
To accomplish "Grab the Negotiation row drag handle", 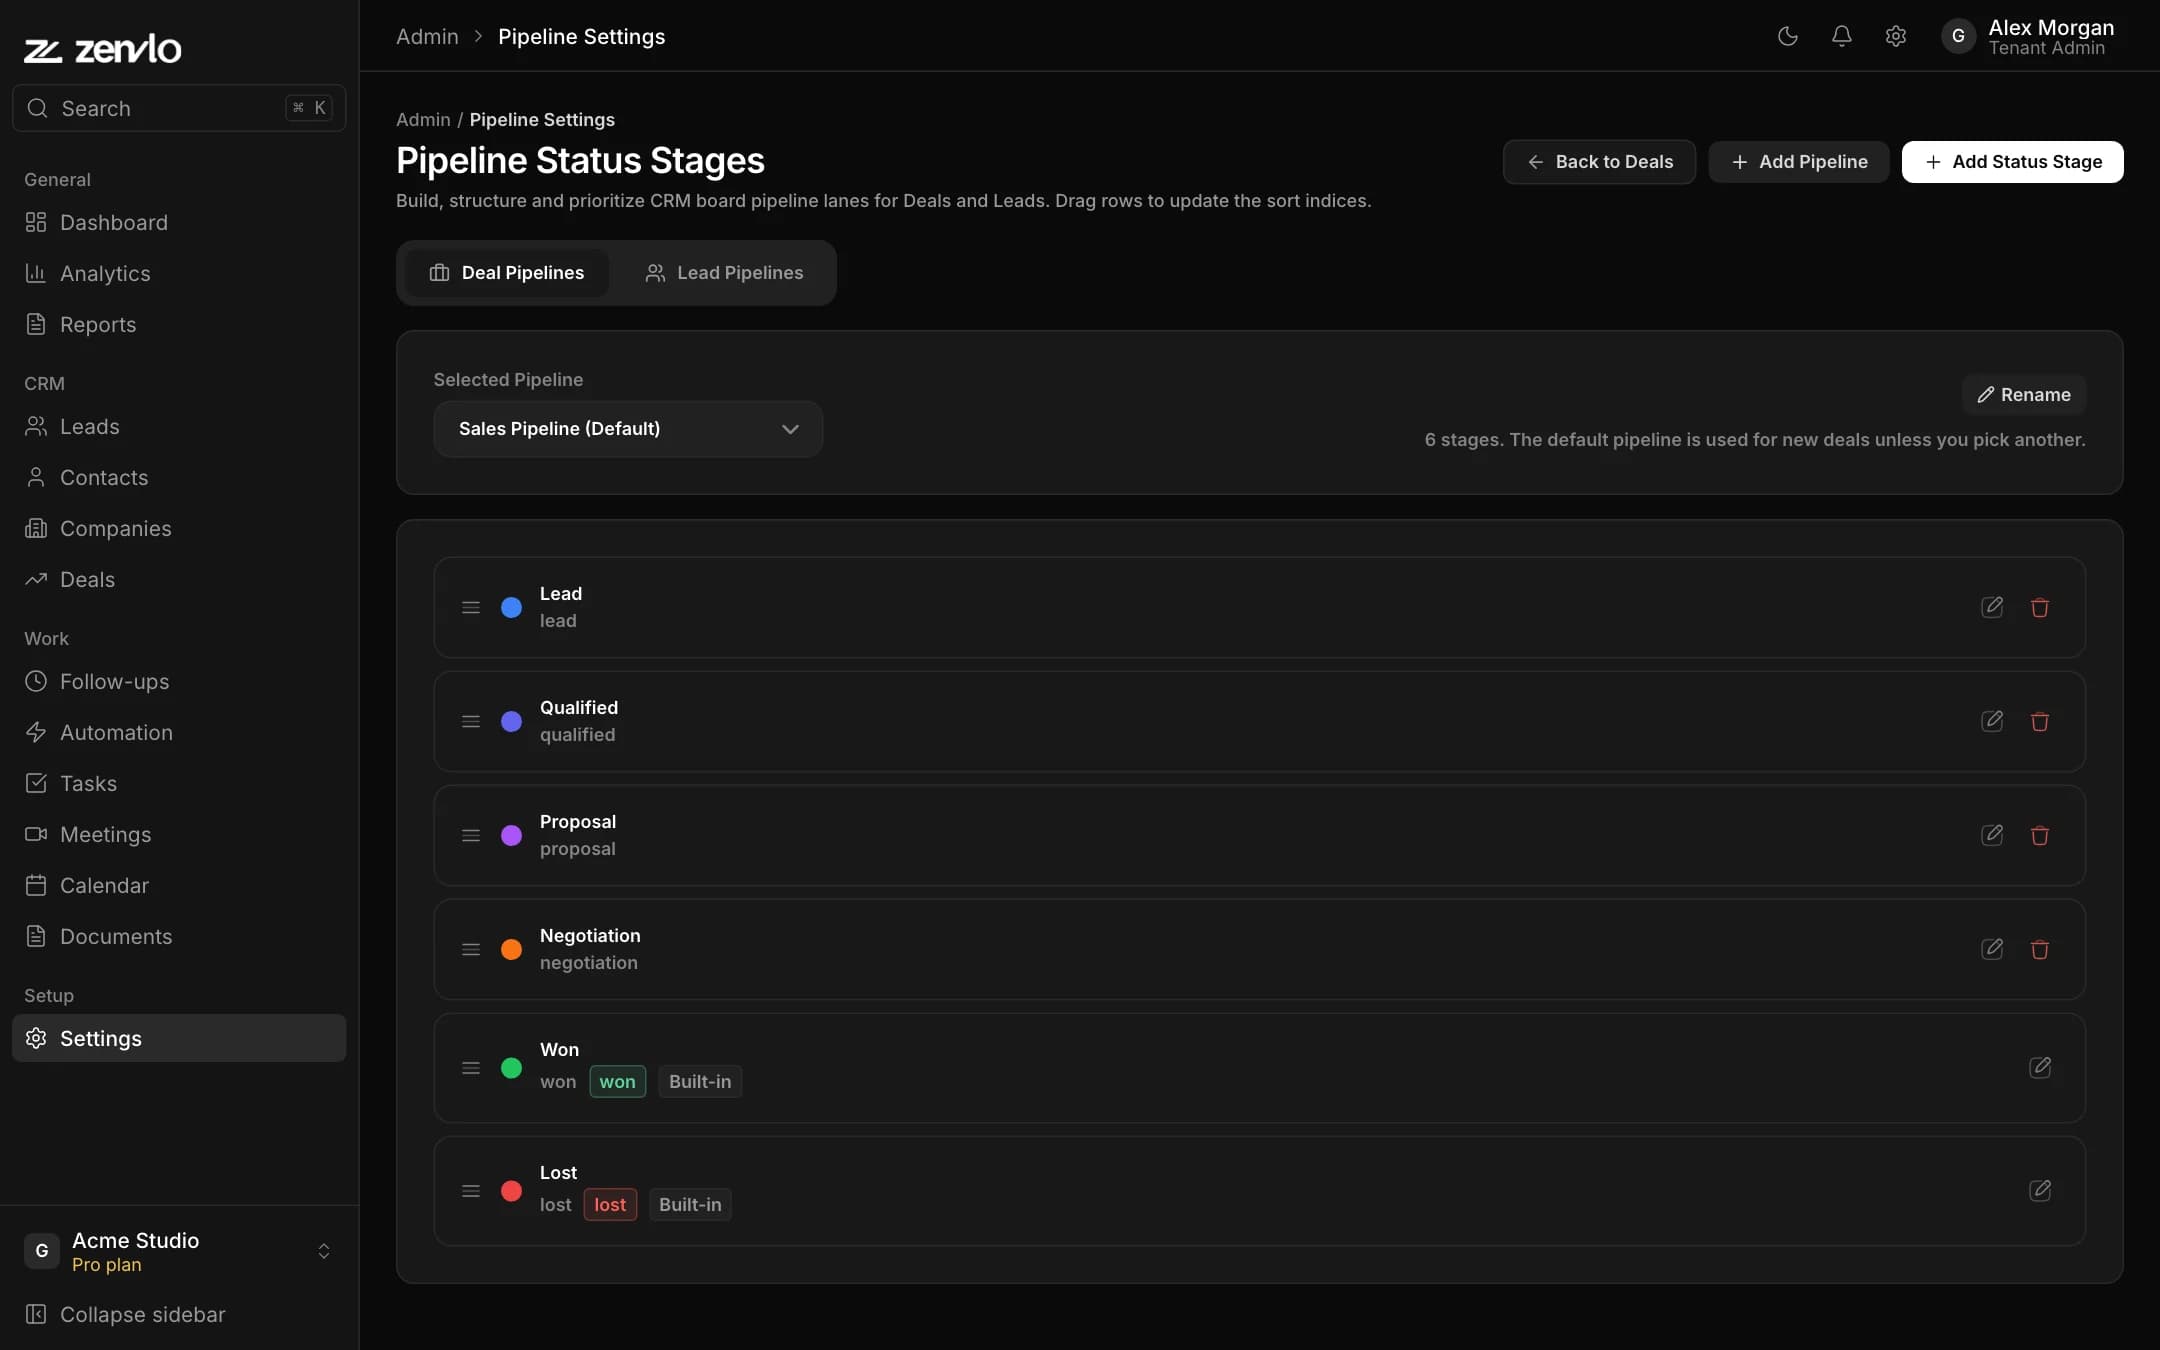I will click(471, 949).
